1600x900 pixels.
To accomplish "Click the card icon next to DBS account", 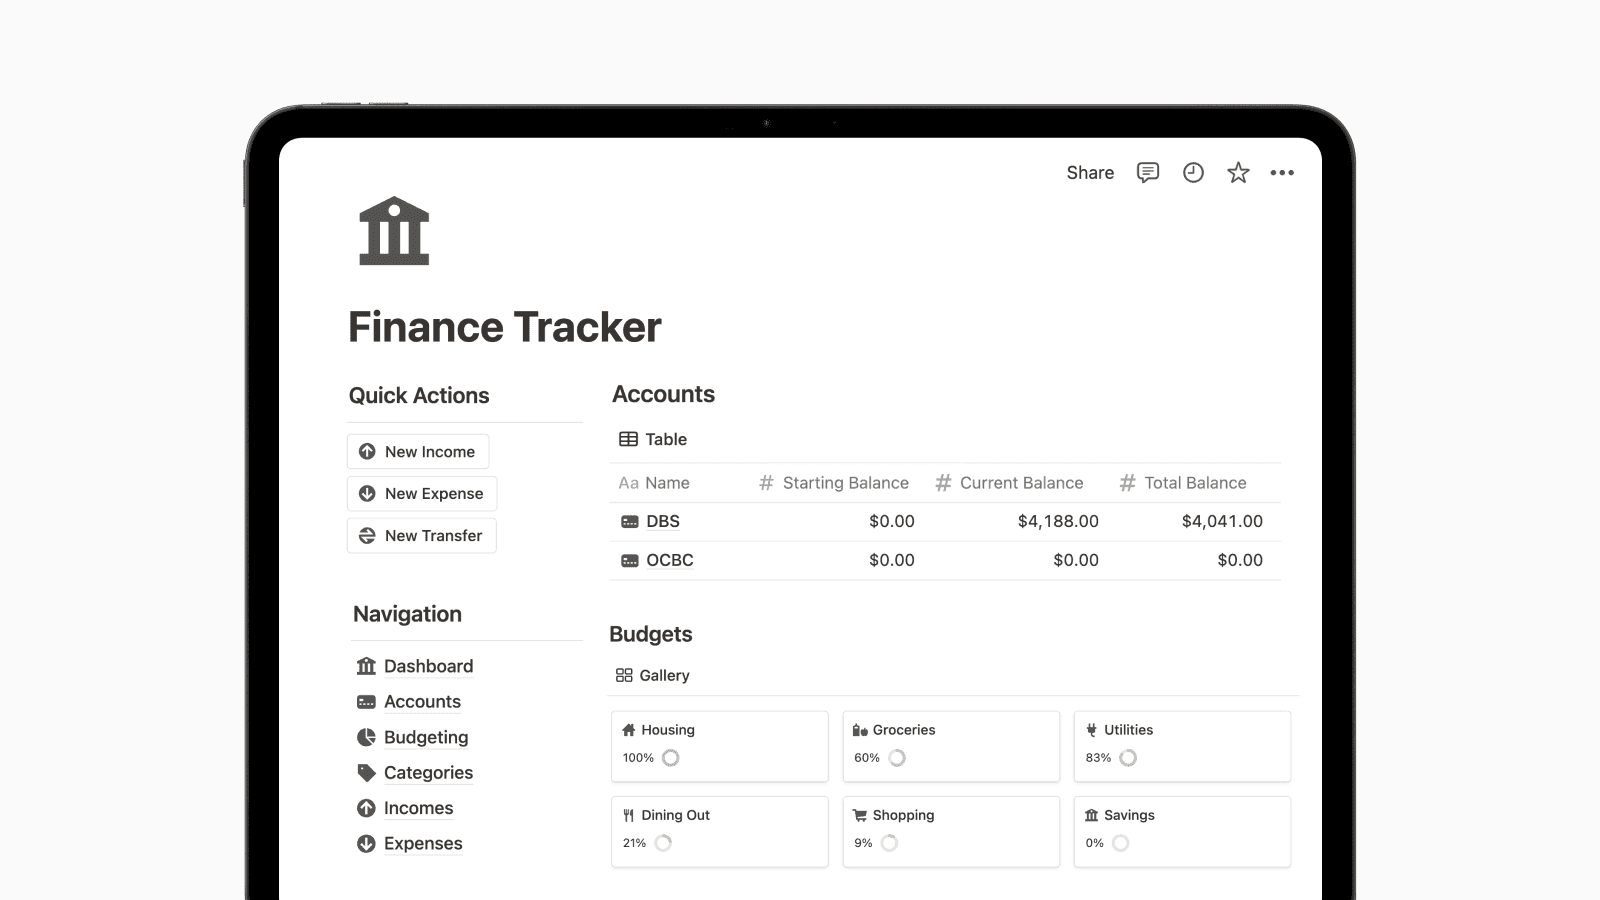I will pyautogui.click(x=630, y=521).
